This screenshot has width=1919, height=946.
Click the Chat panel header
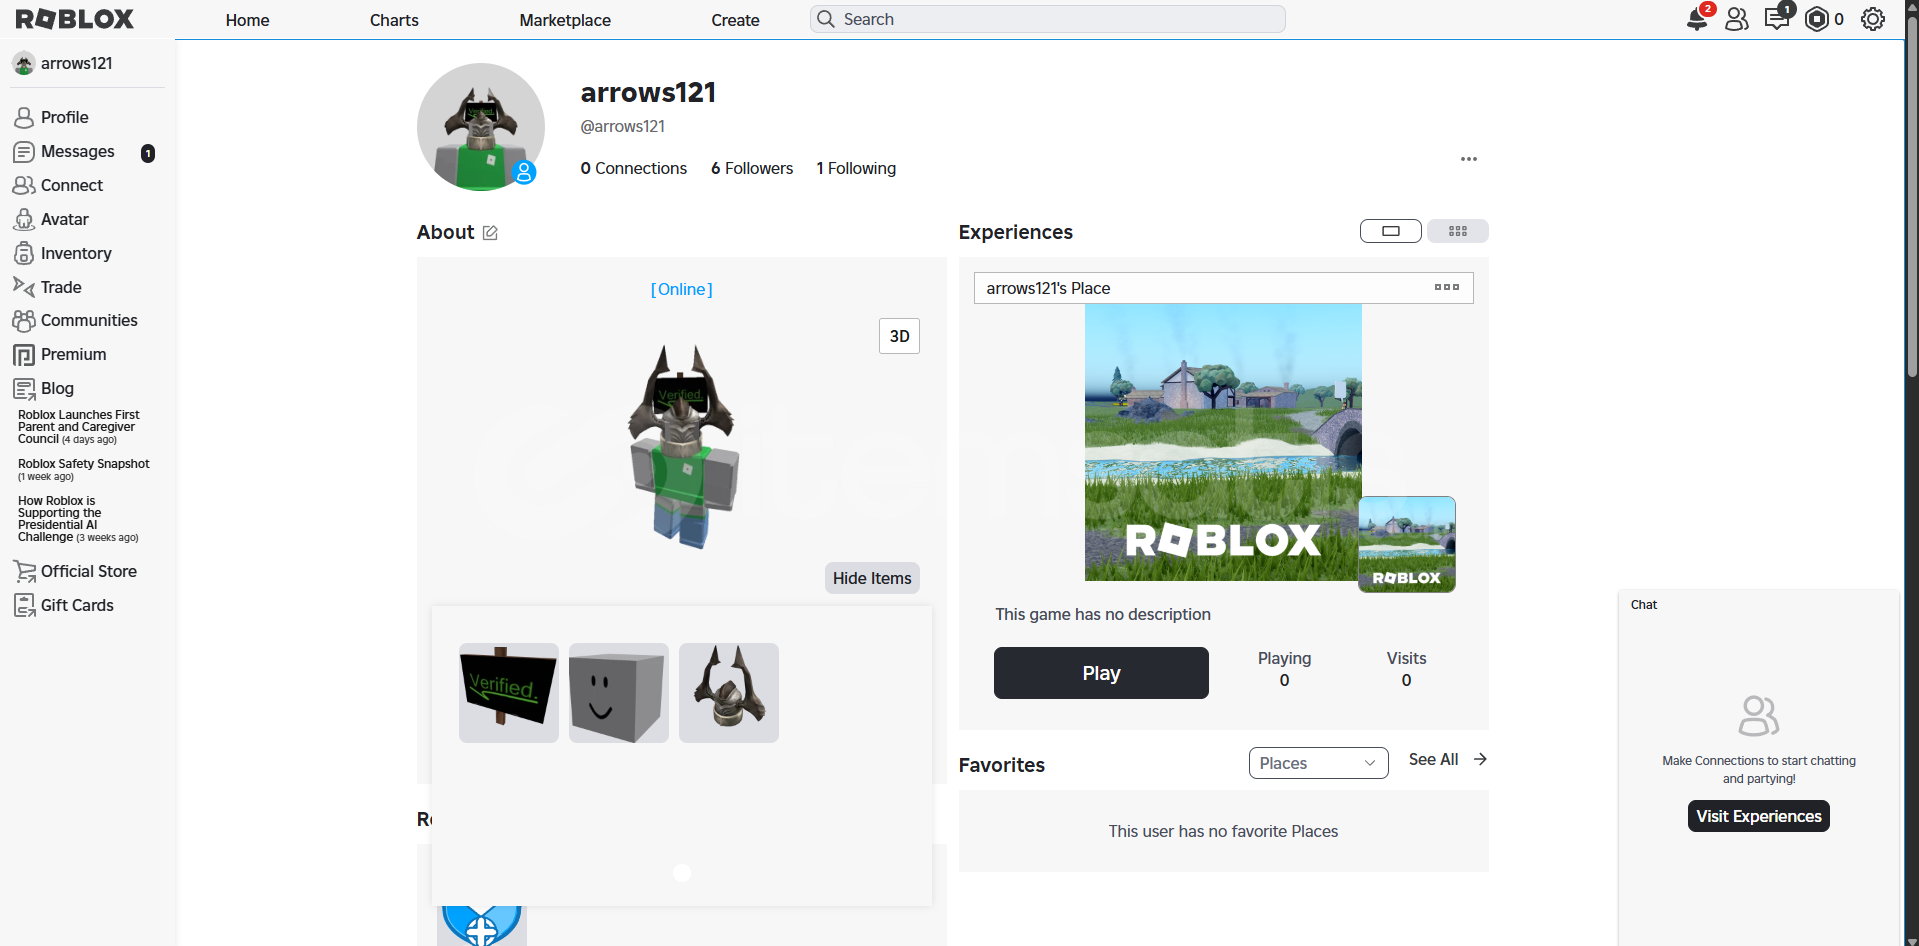(1759, 605)
